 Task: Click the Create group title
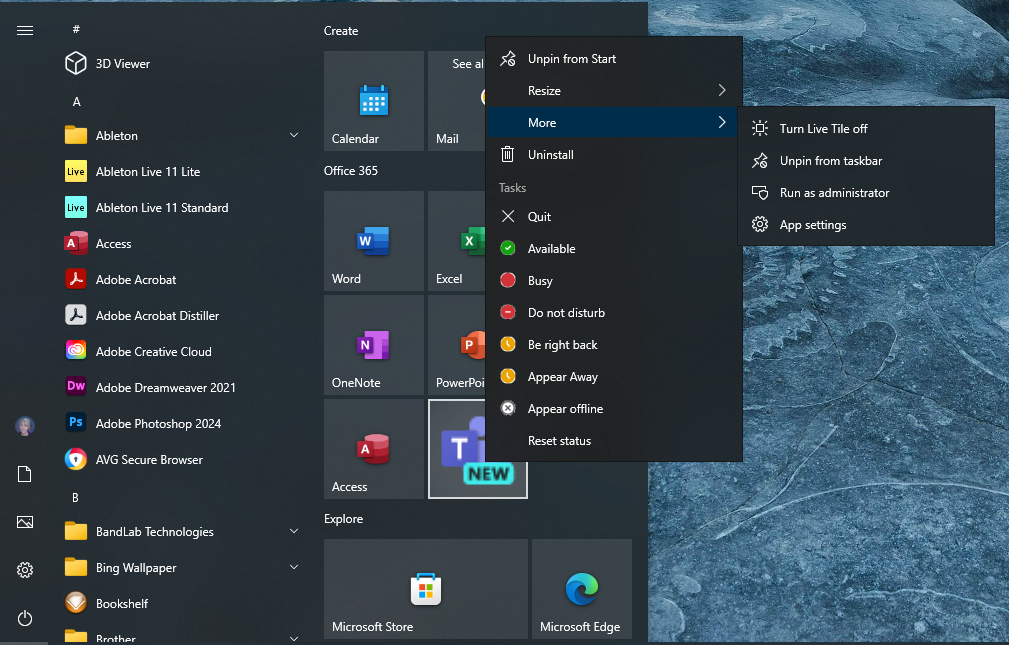click(341, 31)
